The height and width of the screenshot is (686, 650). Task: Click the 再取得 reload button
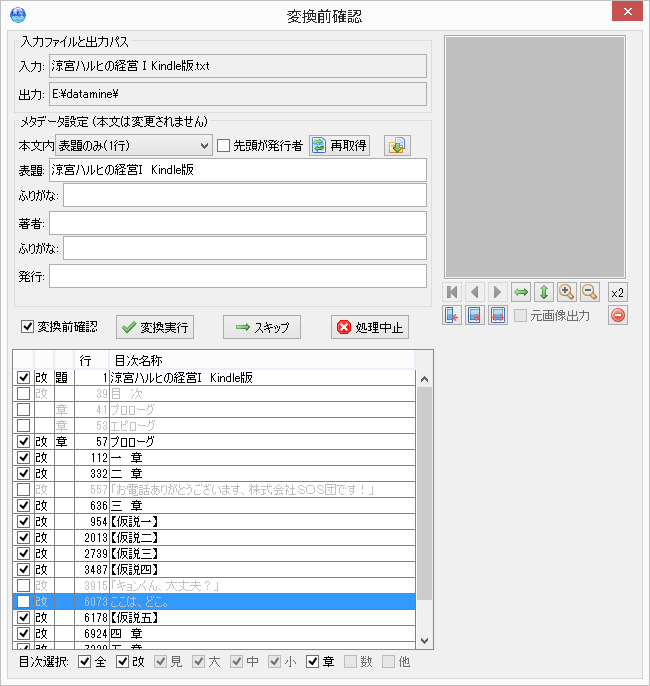point(339,146)
